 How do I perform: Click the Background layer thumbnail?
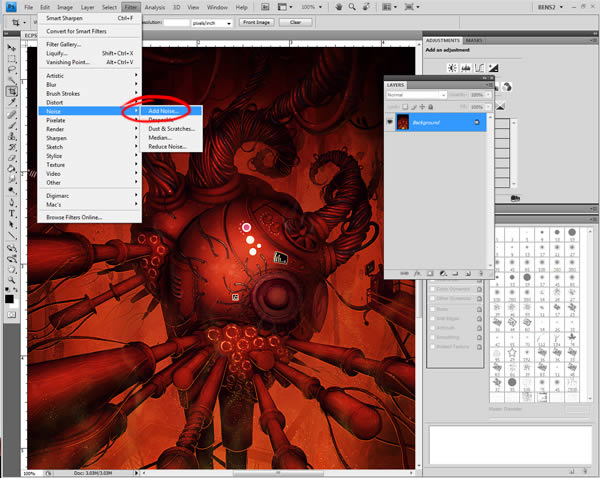click(x=403, y=122)
